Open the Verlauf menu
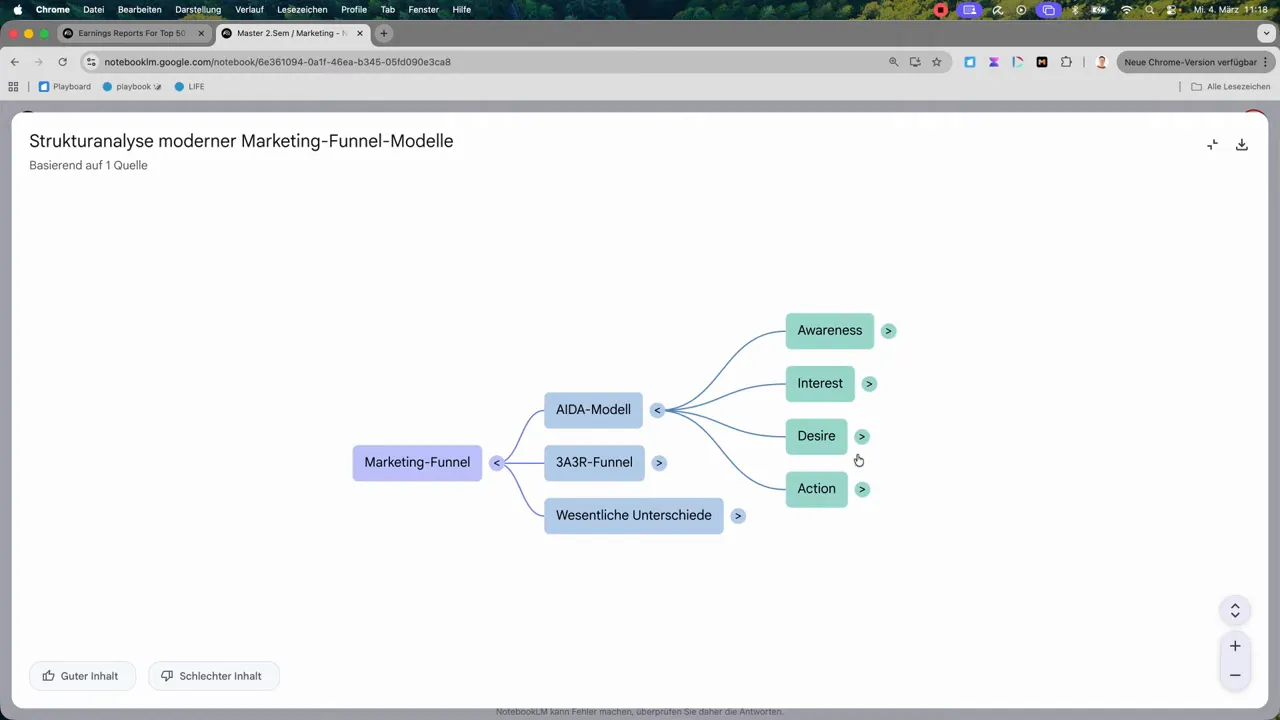This screenshot has height=720, width=1280. (x=250, y=10)
